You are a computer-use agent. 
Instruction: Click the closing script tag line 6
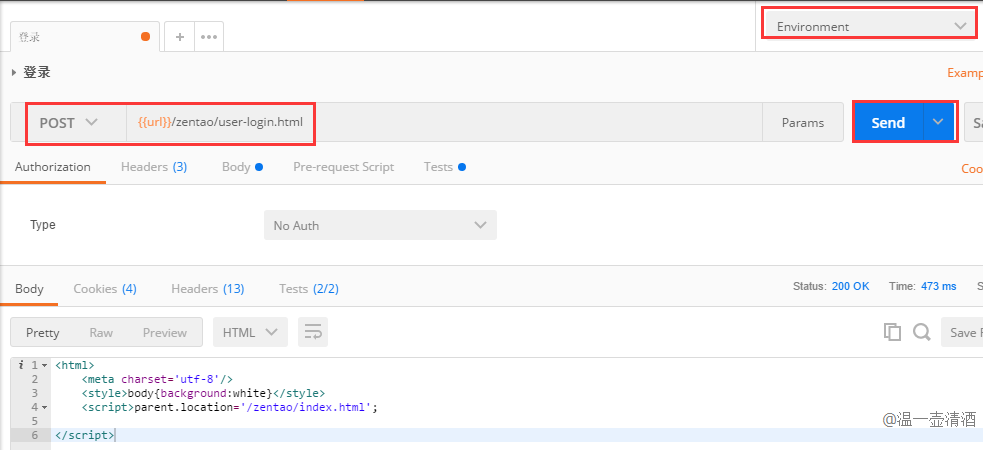click(85, 435)
